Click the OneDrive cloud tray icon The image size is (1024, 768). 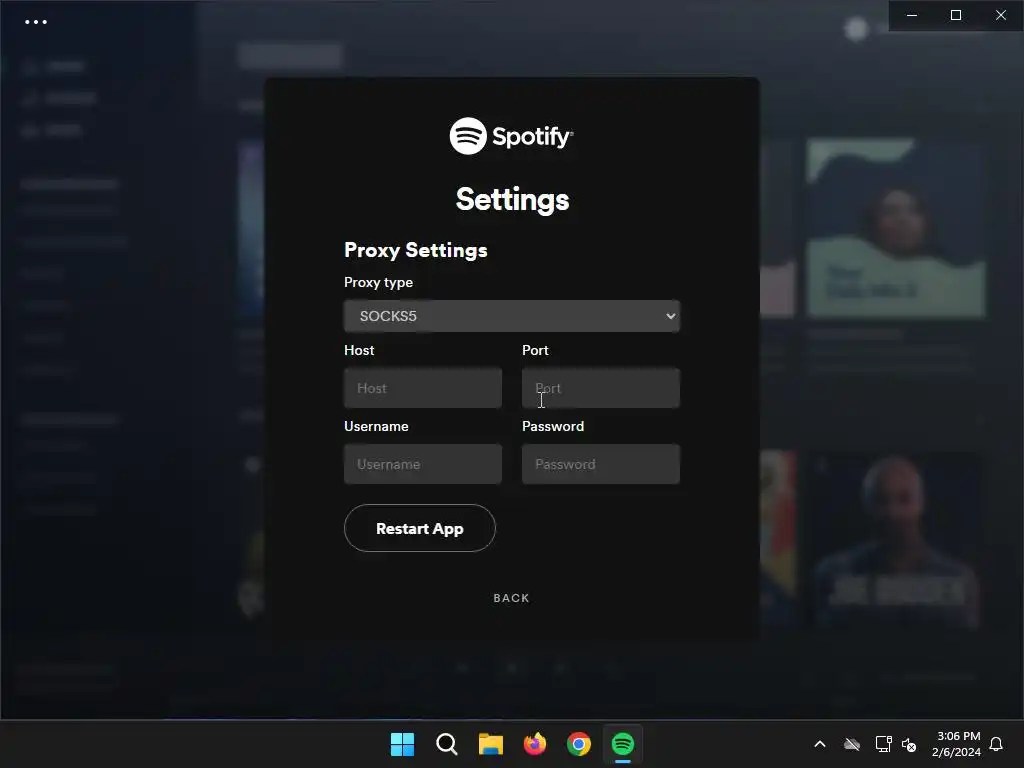coord(852,744)
